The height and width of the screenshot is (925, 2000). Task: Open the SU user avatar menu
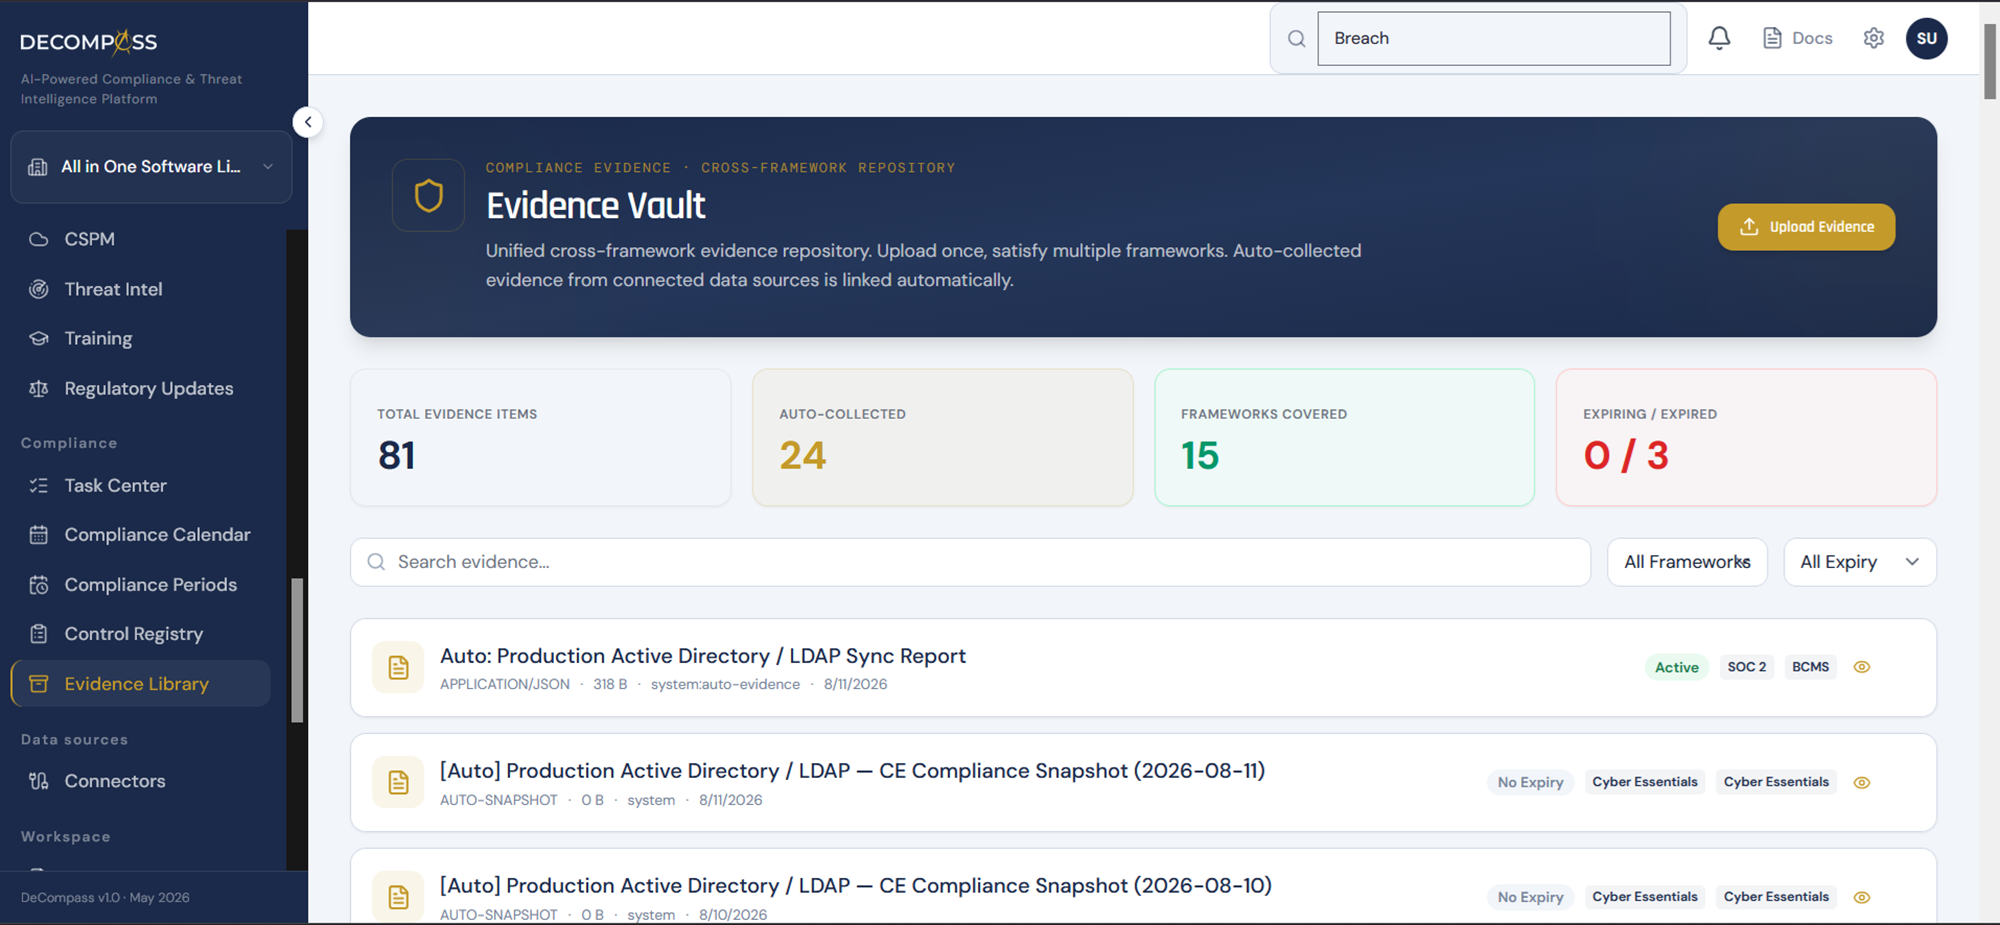pyautogui.click(x=1926, y=38)
